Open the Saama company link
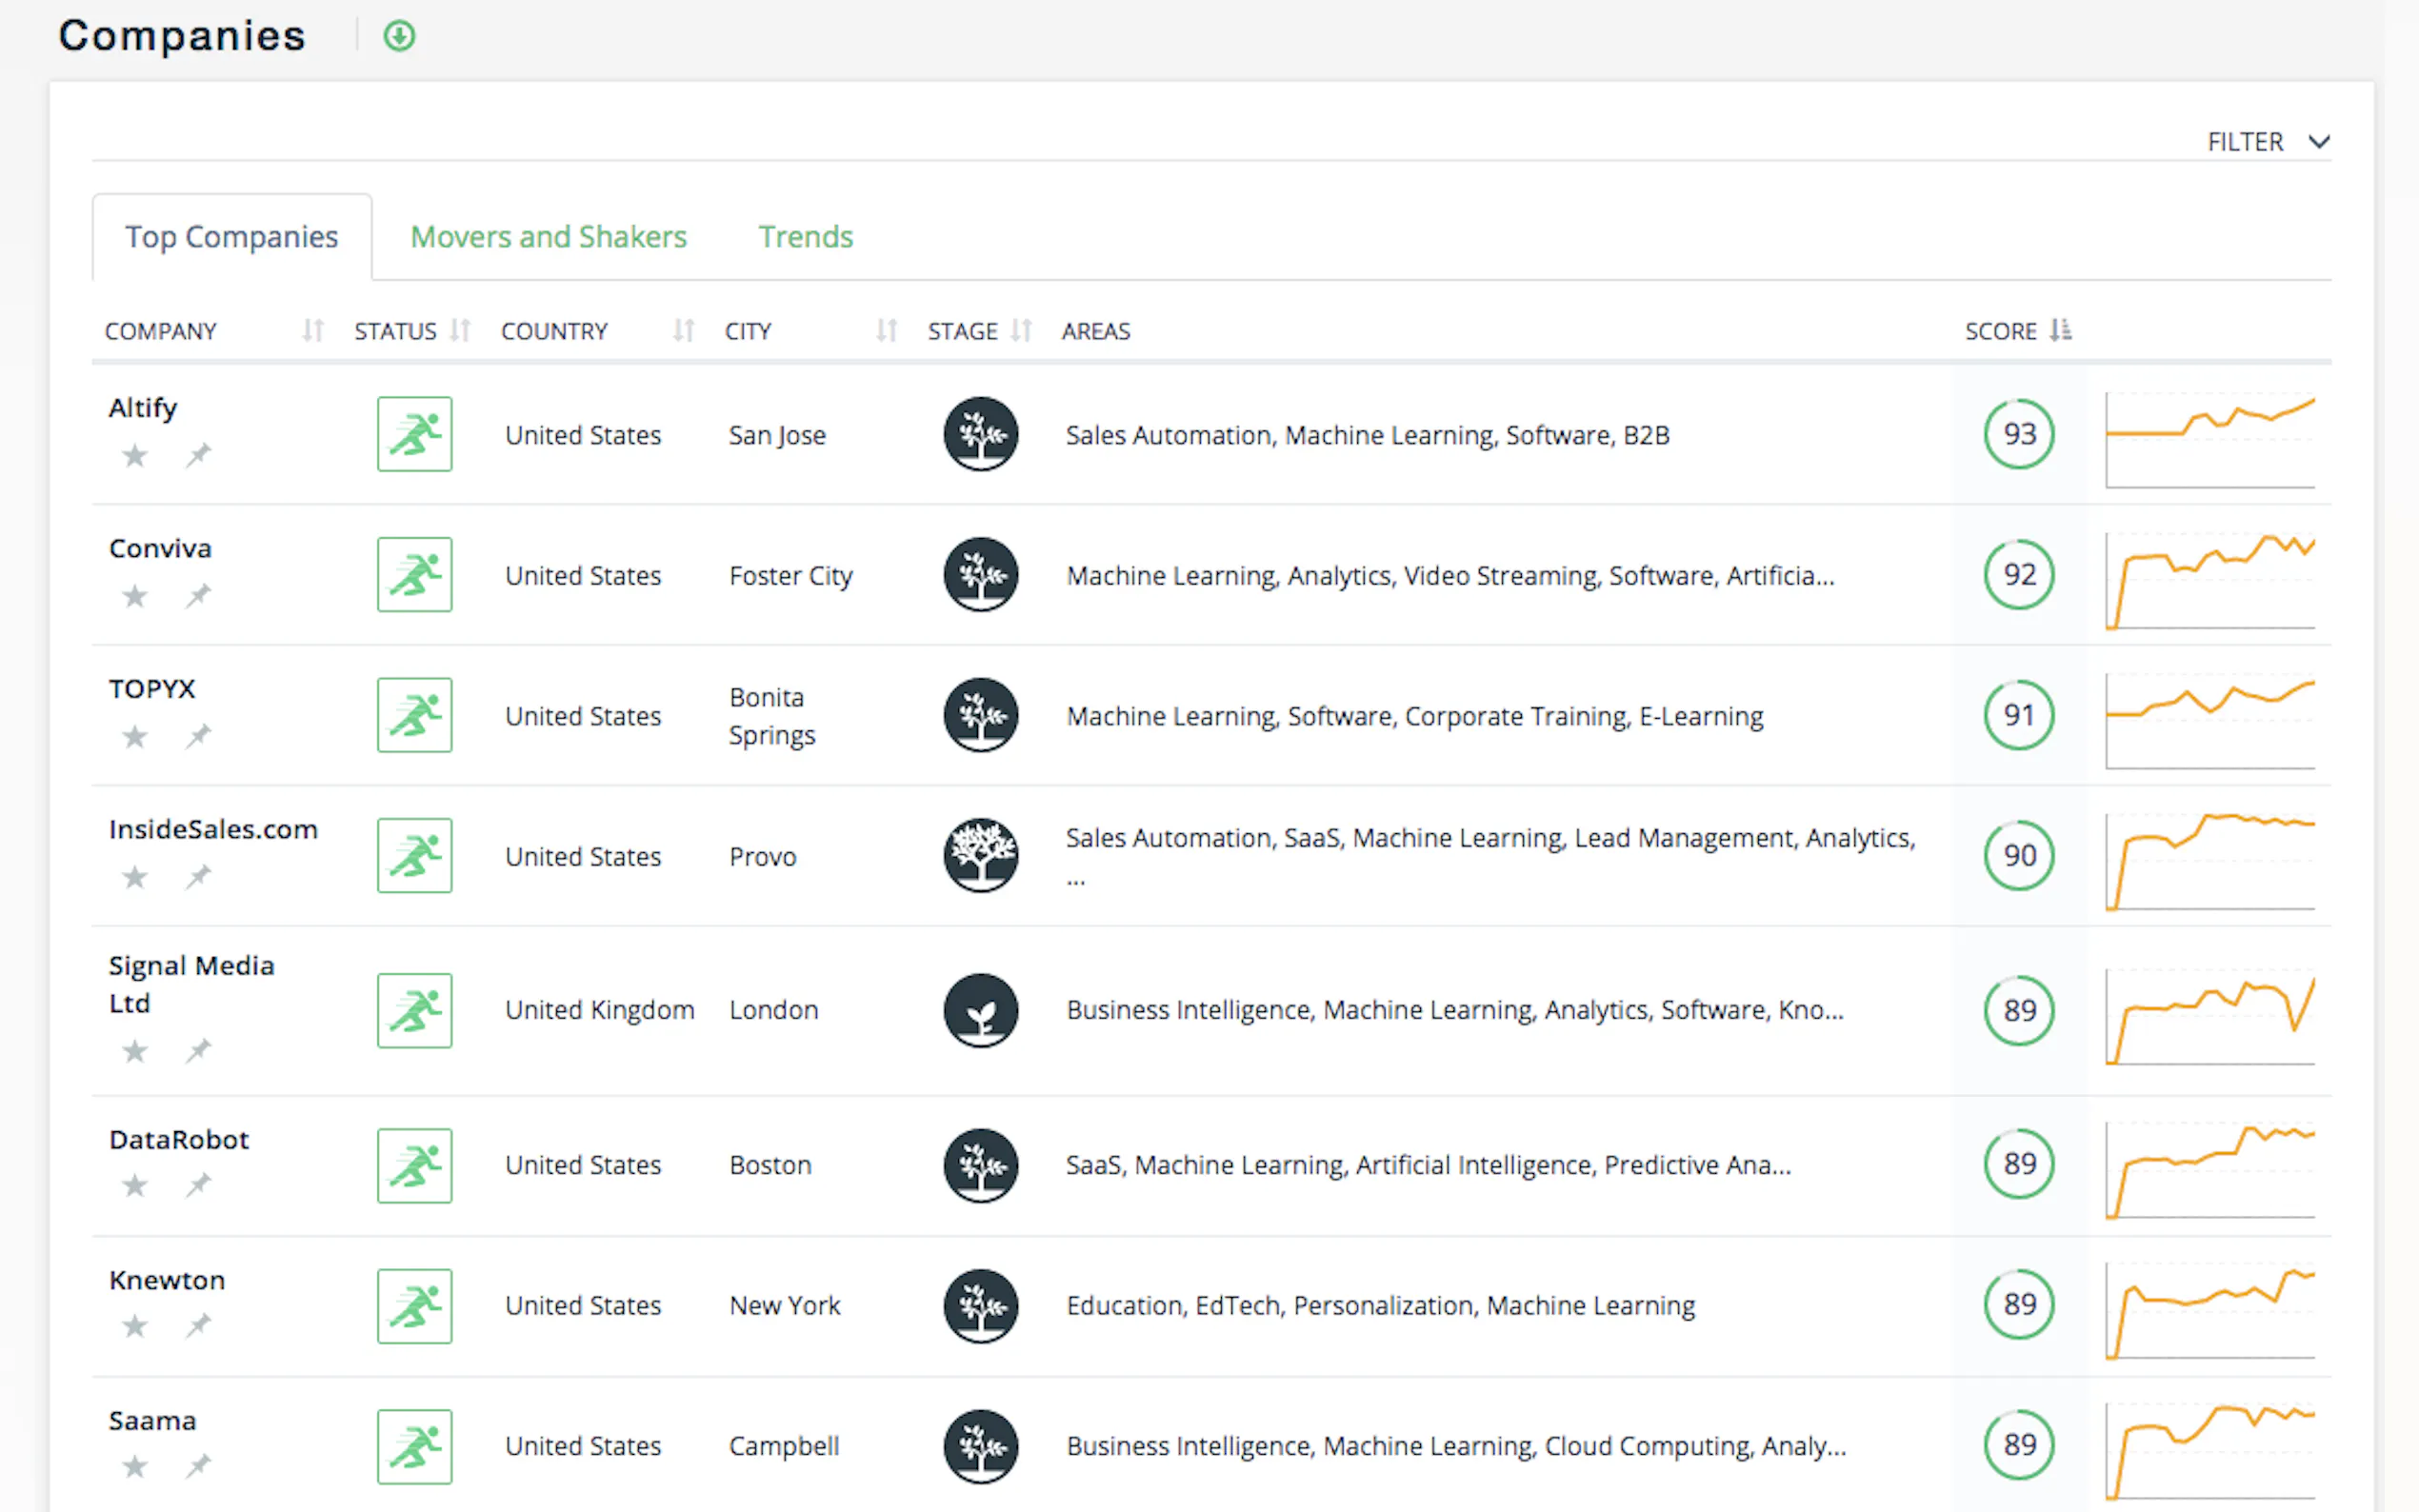 [x=152, y=1420]
